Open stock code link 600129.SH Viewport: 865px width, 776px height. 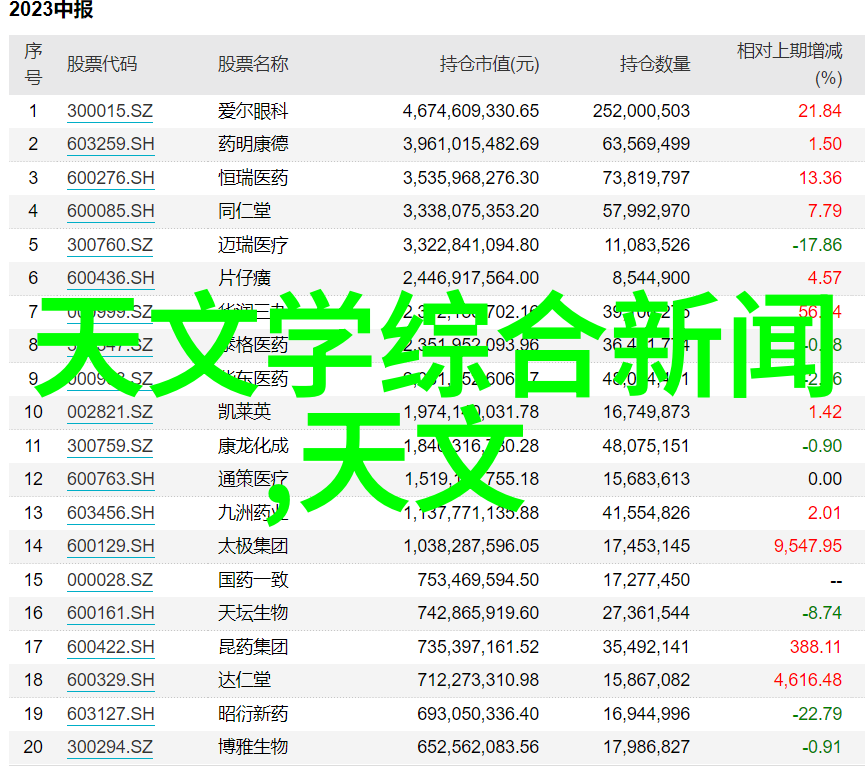point(110,546)
